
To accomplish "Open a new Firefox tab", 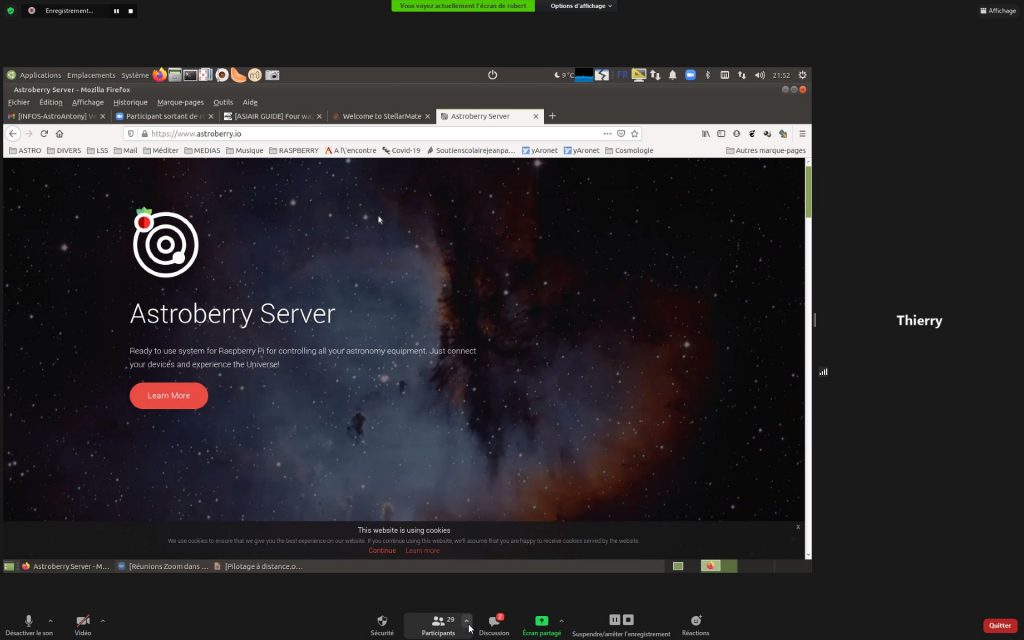I will 552,116.
